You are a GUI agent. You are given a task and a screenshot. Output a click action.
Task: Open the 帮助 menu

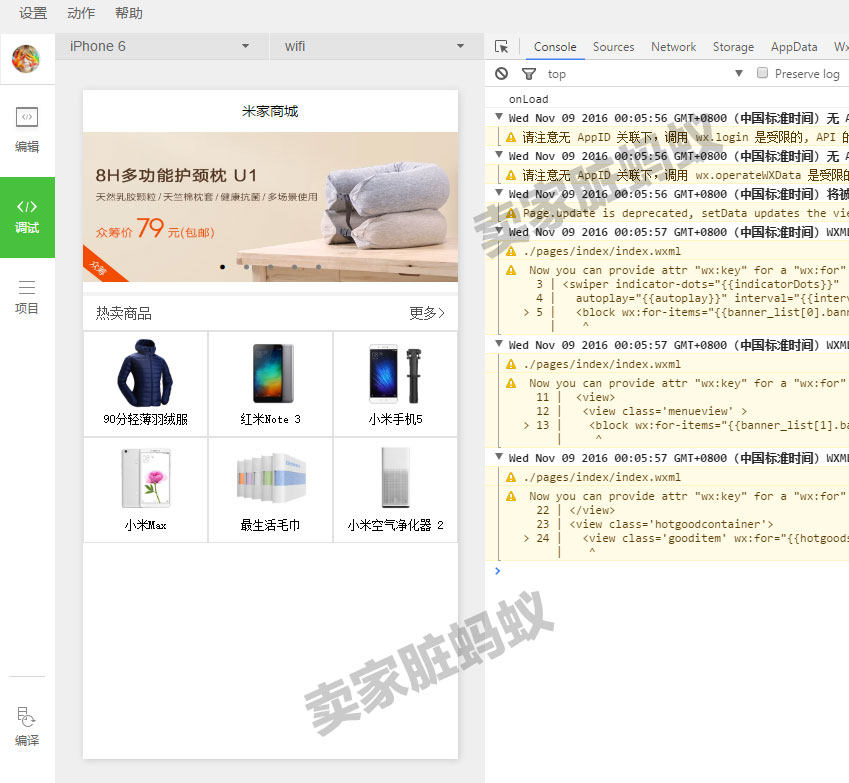click(129, 13)
